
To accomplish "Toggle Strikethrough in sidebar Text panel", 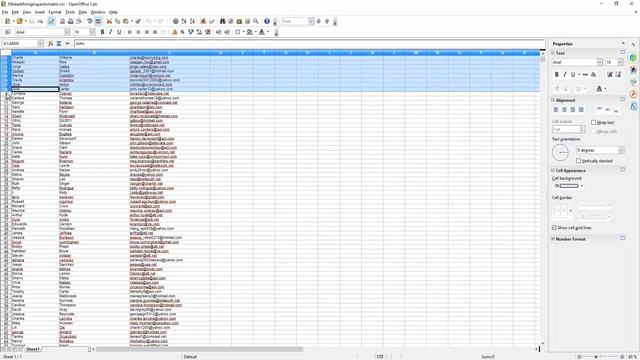I will tap(585, 74).
